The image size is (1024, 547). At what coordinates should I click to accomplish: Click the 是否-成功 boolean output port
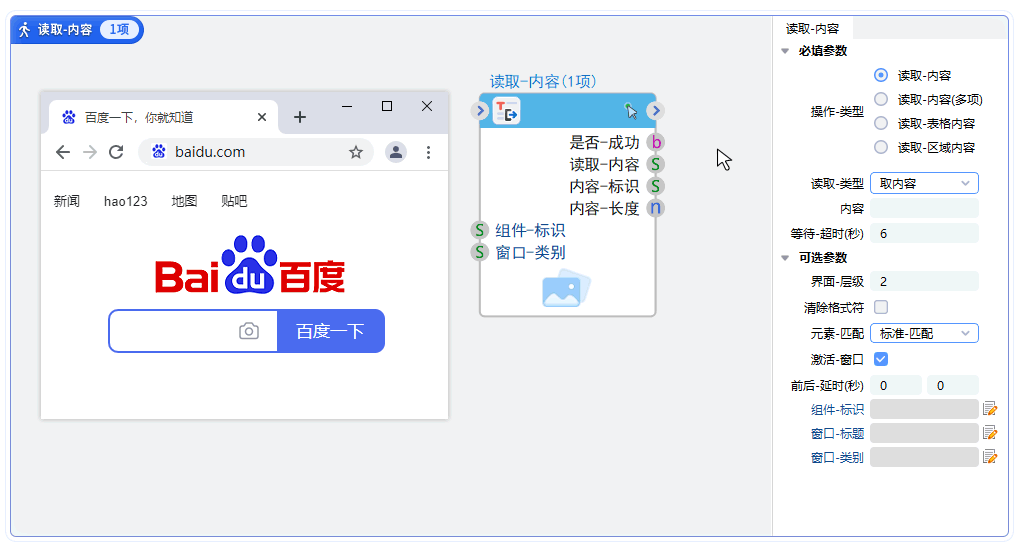pyautogui.click(x=655, y=143)
